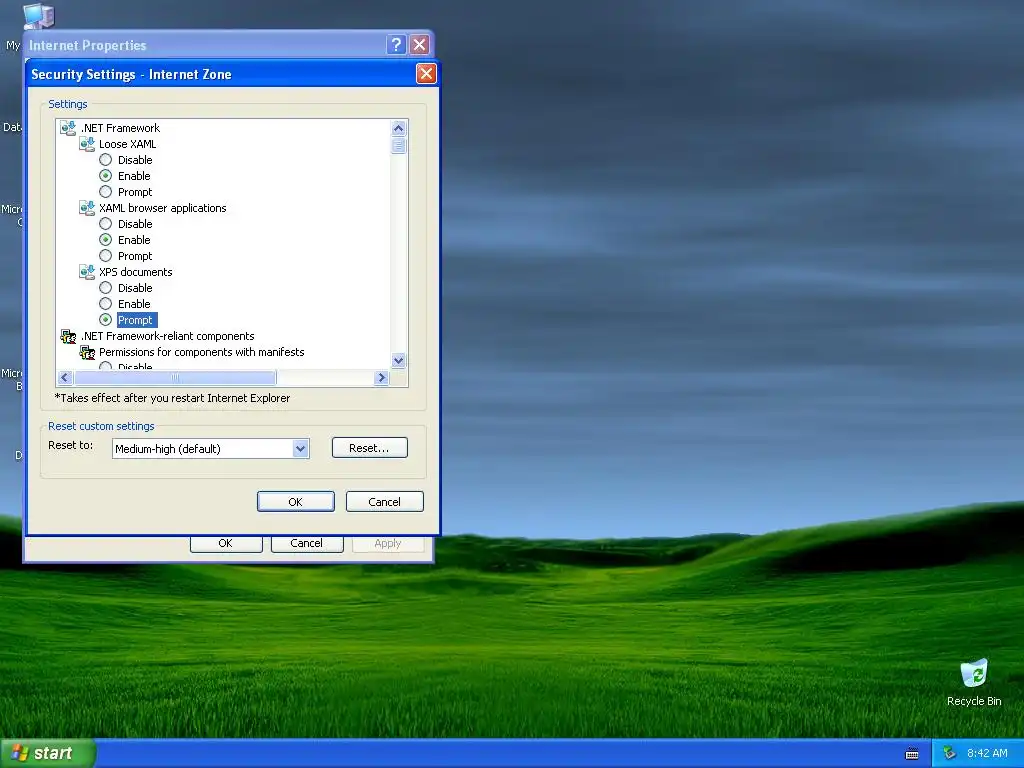This screenshot has height=768, width=1024.
Task: Select Disable under Loose XAML
Action: tap(105, 160)
